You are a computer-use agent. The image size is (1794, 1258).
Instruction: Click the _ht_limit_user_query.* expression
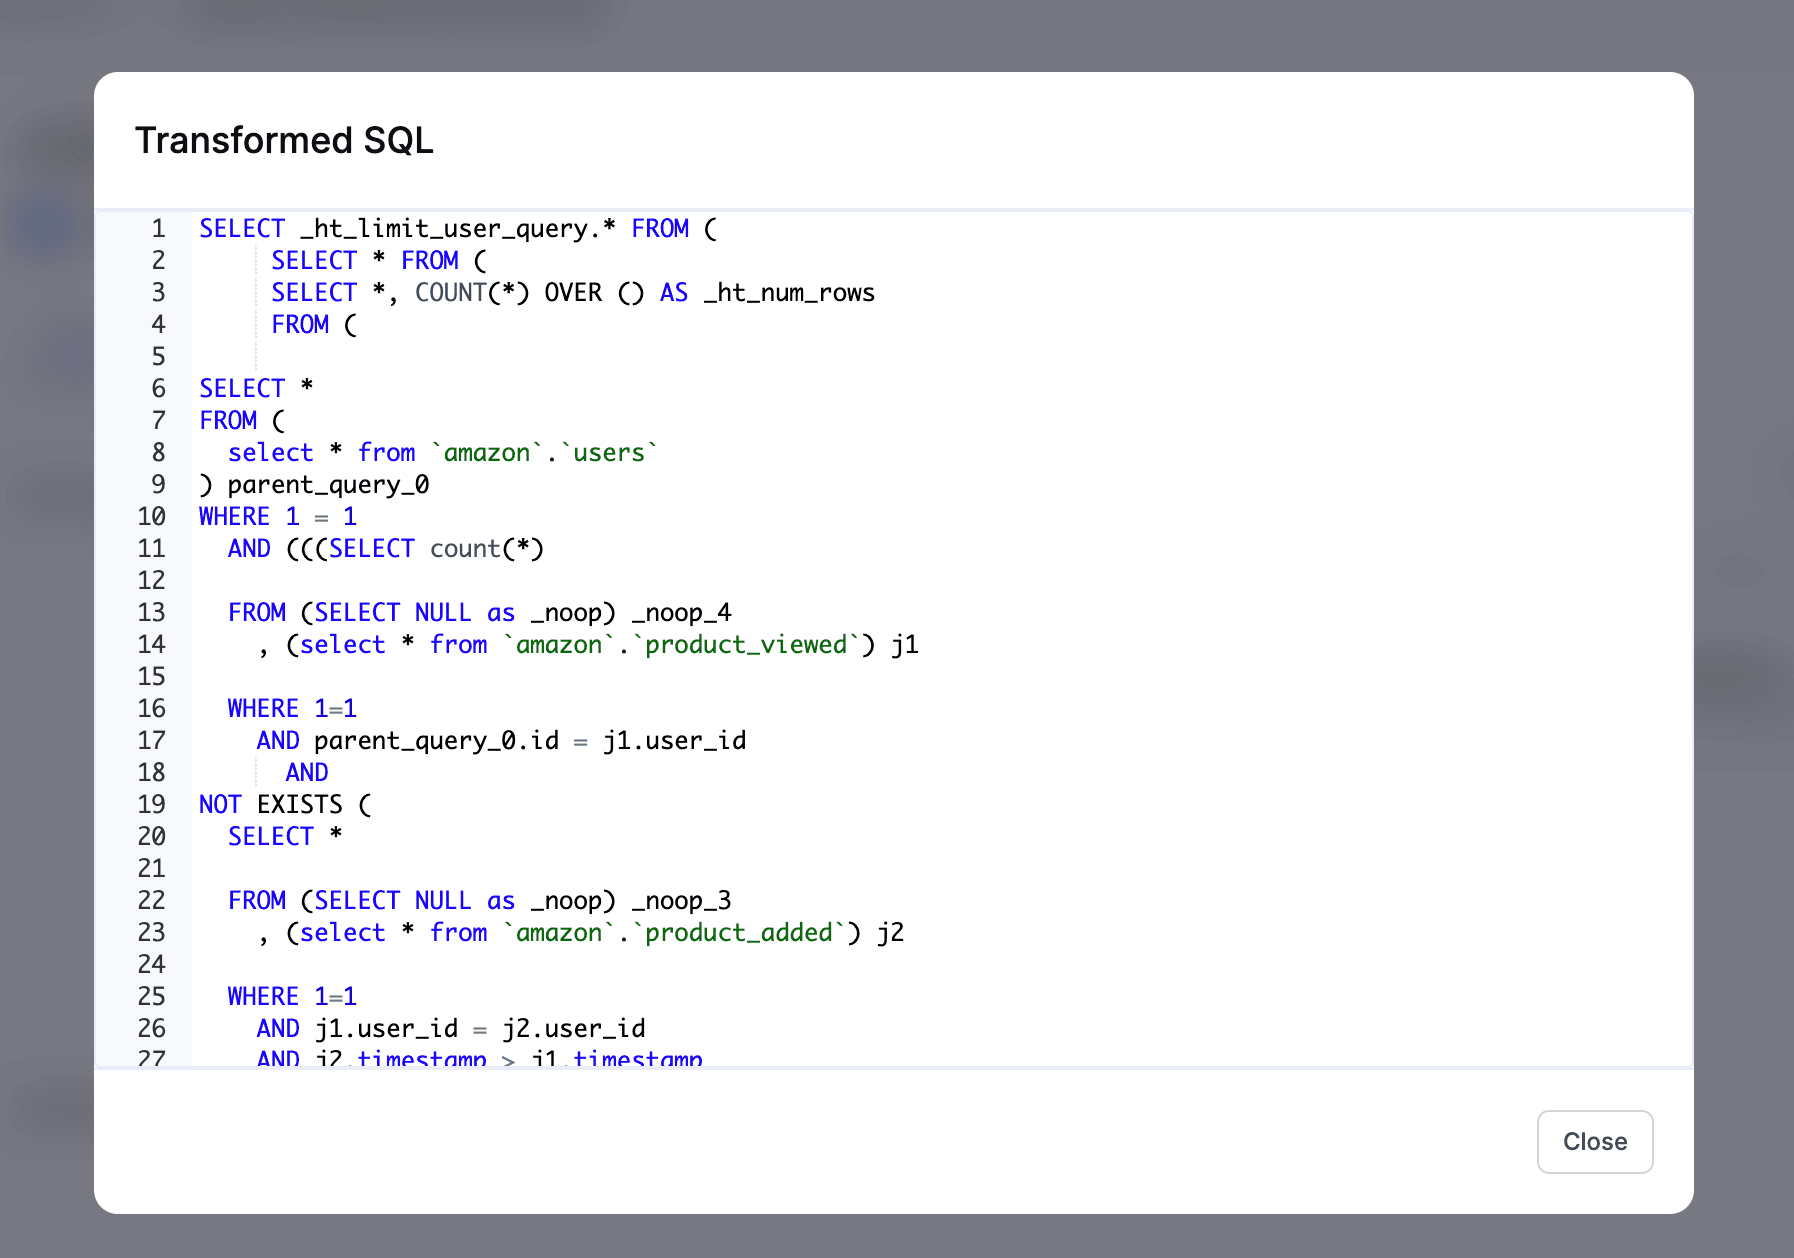457,228
